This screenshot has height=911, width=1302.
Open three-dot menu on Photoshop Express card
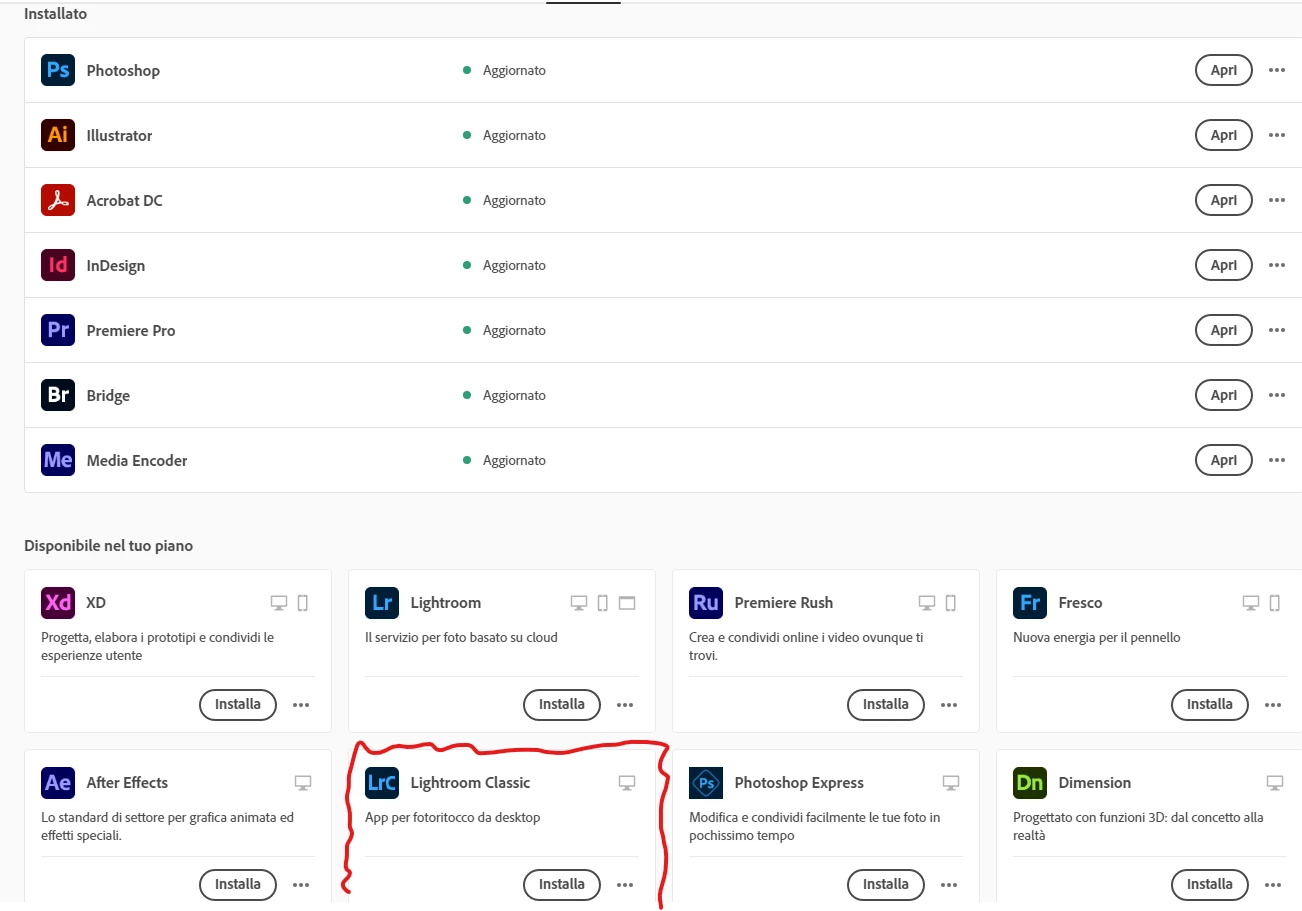pos(949,884)
